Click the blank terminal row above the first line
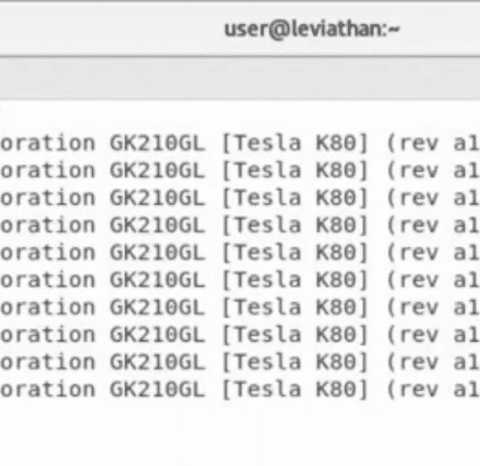This screenshot has width=480, height=466. pyautogui.click(x=240, y=116)
